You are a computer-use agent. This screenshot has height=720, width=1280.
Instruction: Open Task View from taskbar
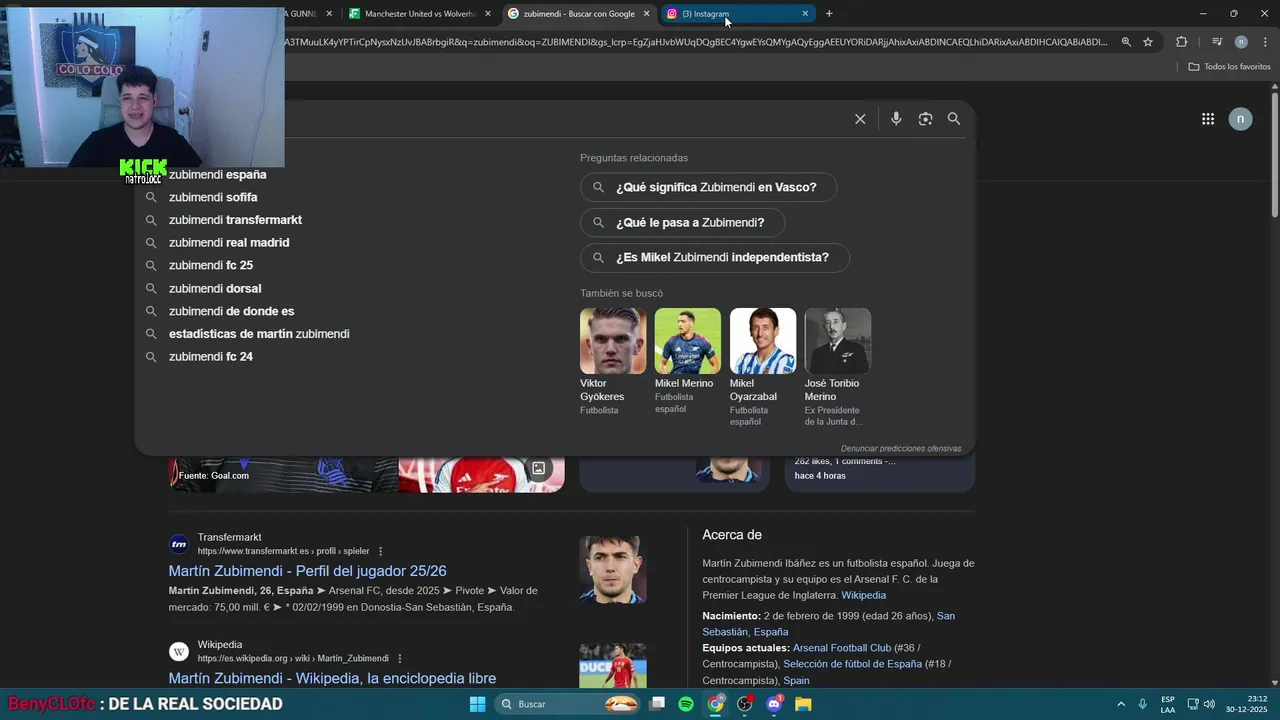(657, 704)
